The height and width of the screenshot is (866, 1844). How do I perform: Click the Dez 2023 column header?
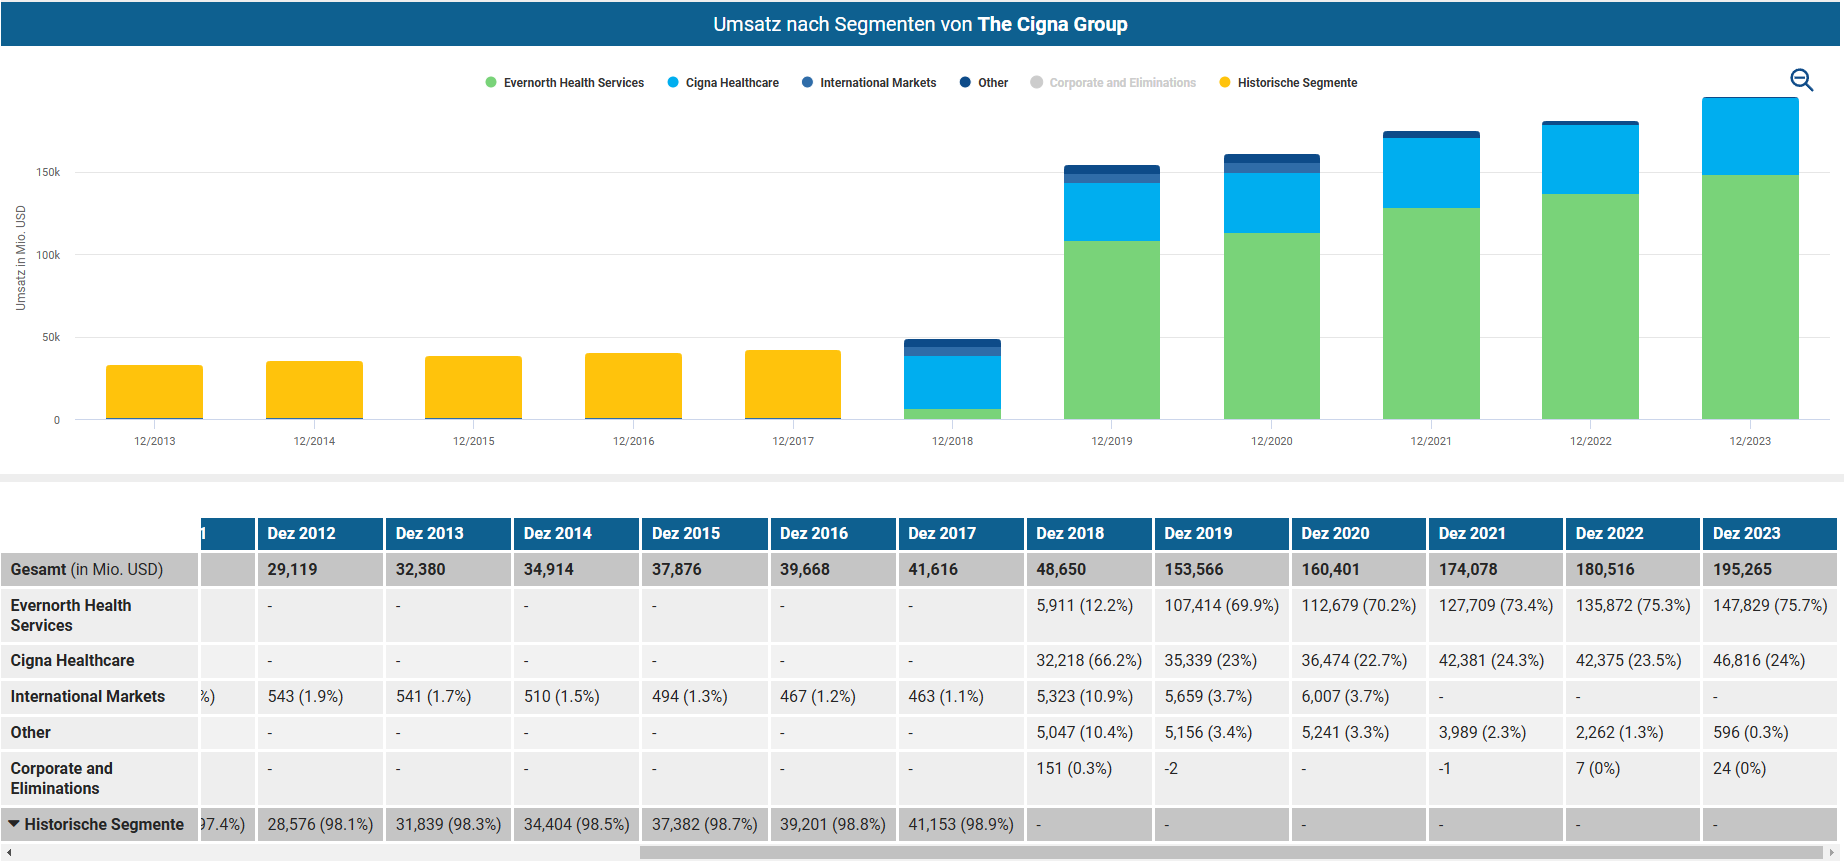(1769, 534)
